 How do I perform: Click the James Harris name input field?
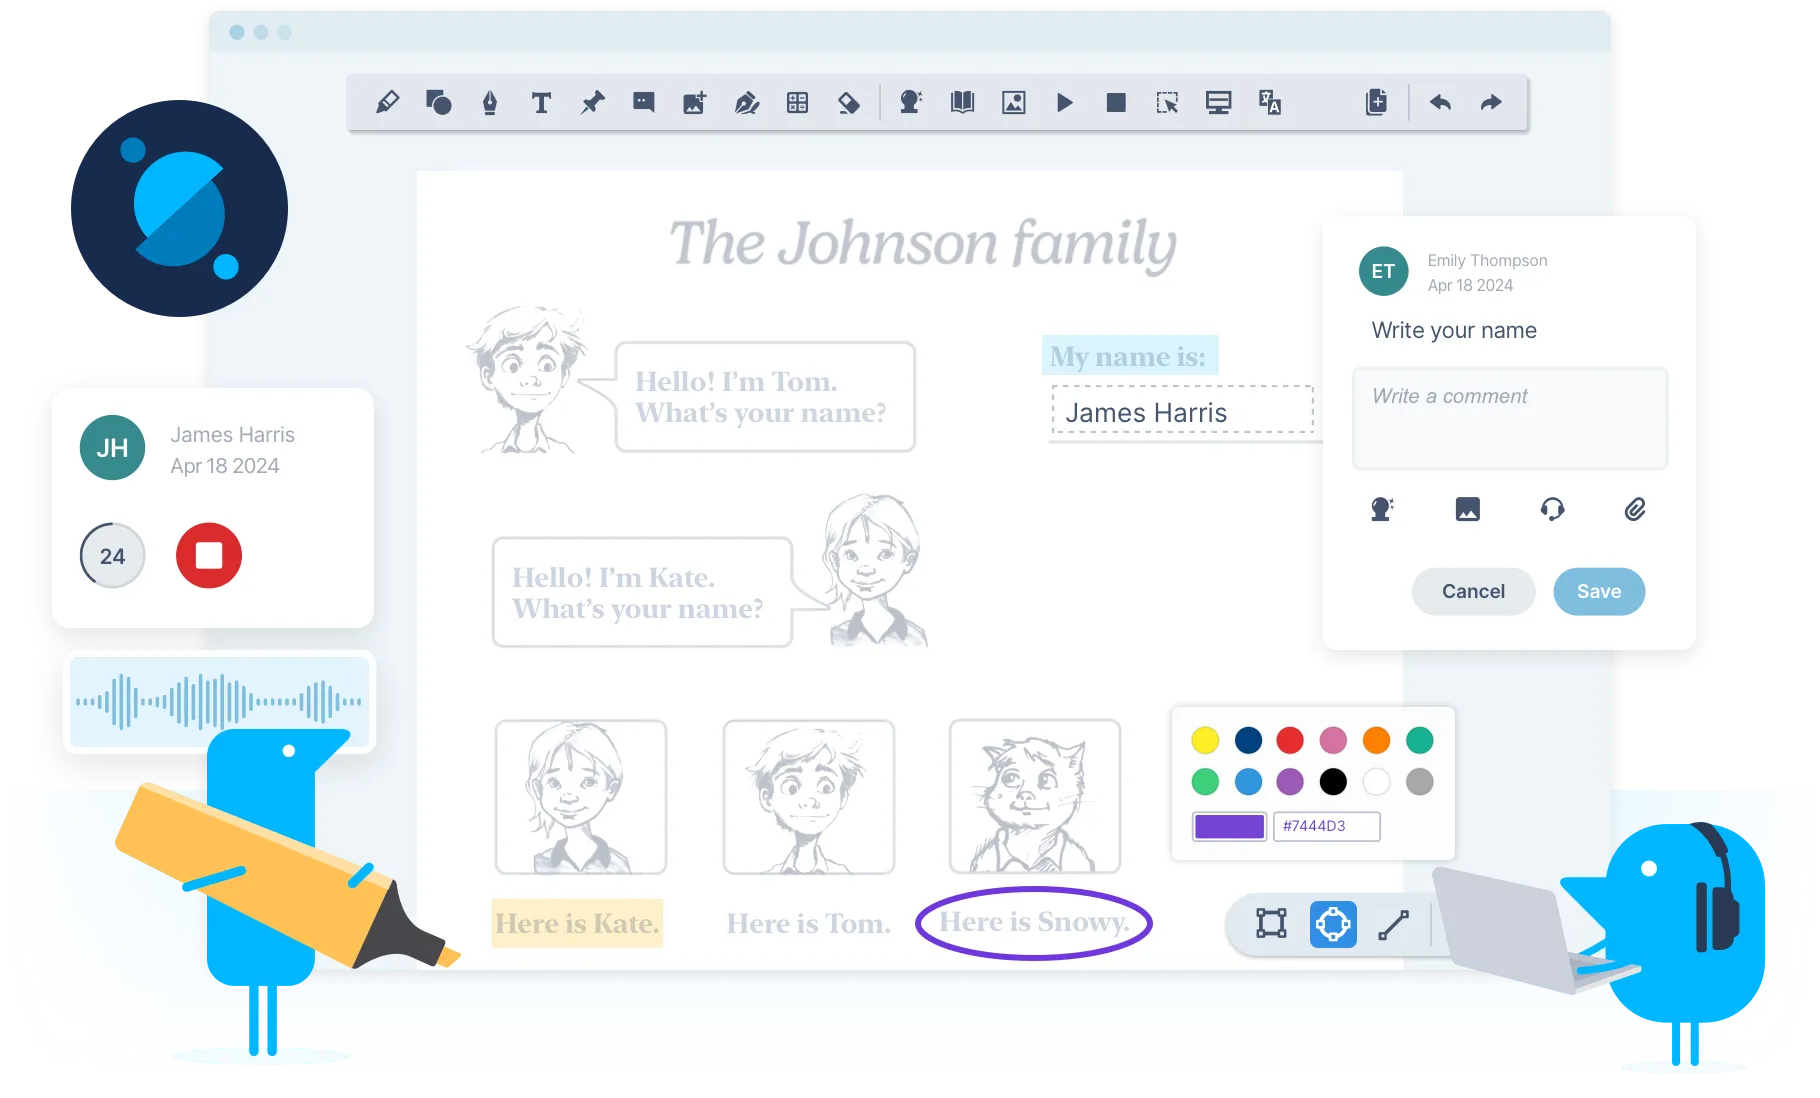coord(1183,411)
